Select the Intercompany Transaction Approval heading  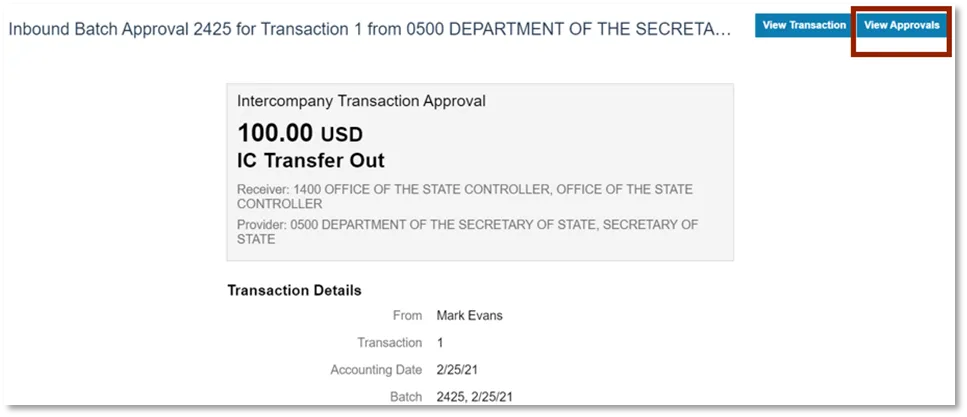(361, 101)
